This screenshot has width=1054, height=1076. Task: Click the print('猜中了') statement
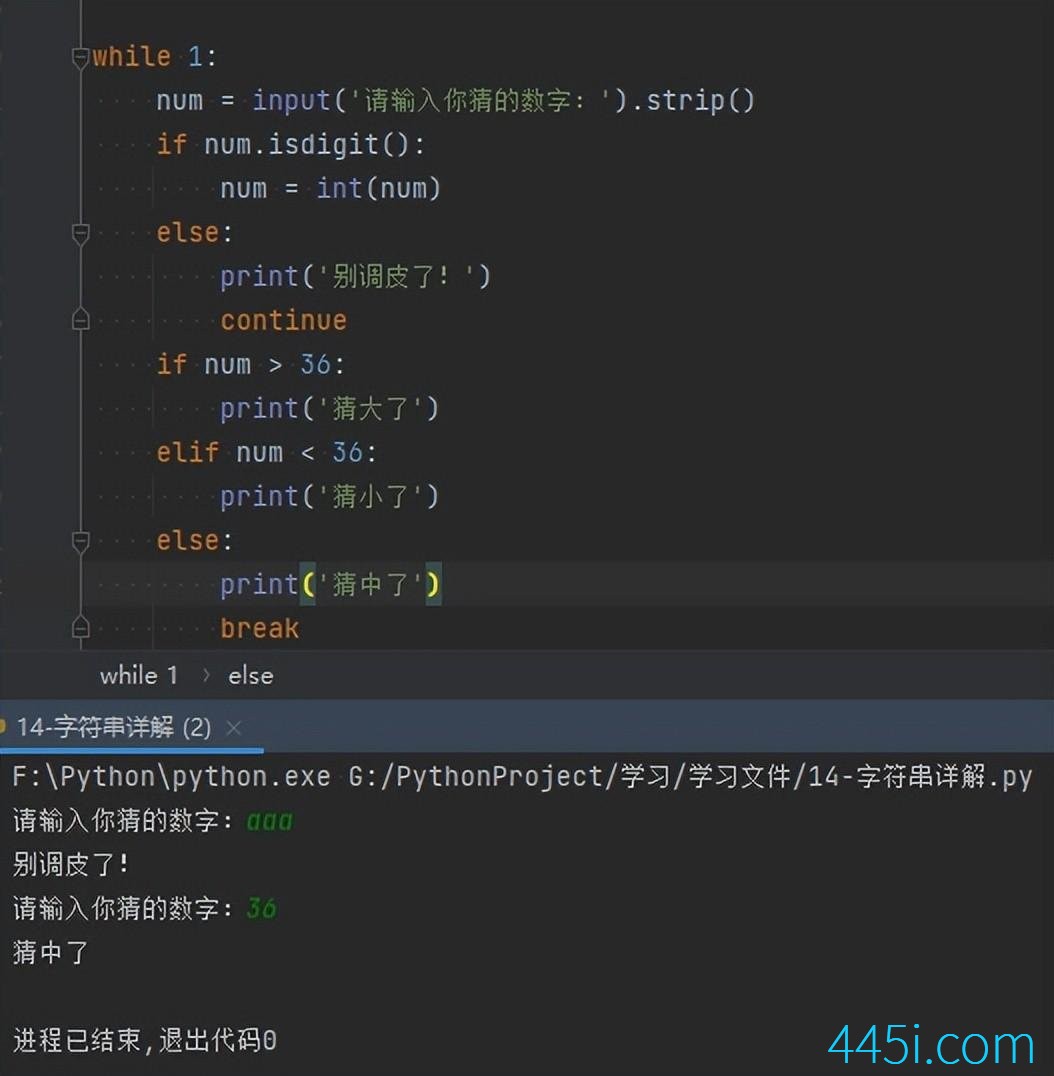[330, 585]
